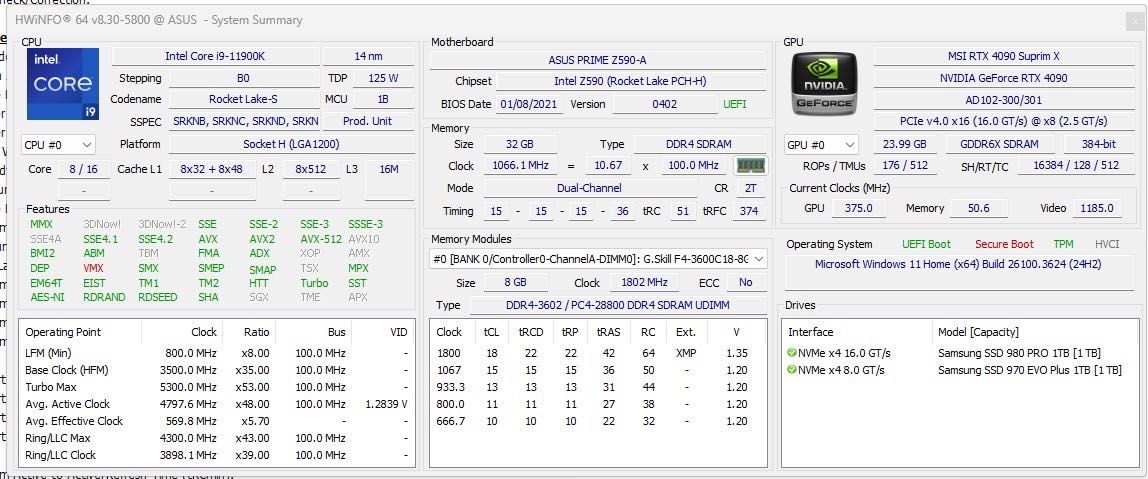
Task: Click the 8x32 + 8x48 L1 cache value
Action: point(212,169)
